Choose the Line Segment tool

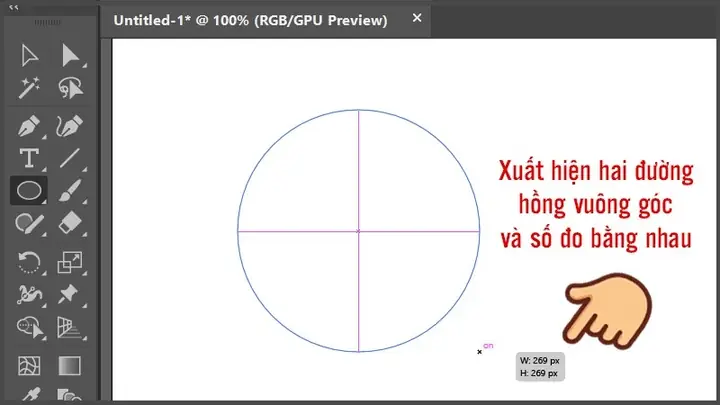click(x=70, y=158)
